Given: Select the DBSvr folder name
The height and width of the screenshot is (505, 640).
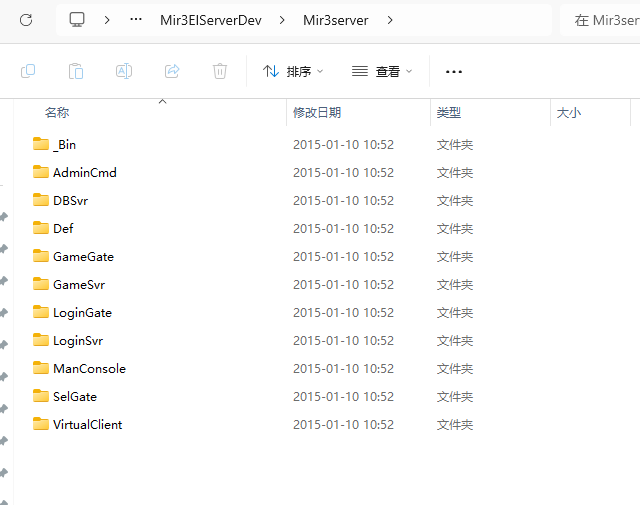Looking at the screenshot, I should (71, 200).
